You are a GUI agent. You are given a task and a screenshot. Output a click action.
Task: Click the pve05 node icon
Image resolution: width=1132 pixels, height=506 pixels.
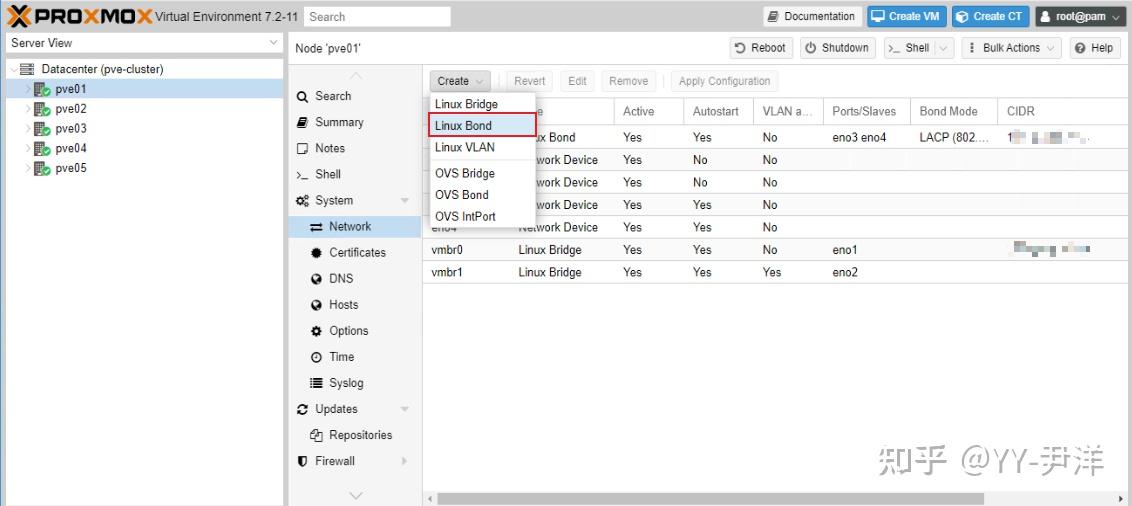pyautogui.click(x=42, y=168)
